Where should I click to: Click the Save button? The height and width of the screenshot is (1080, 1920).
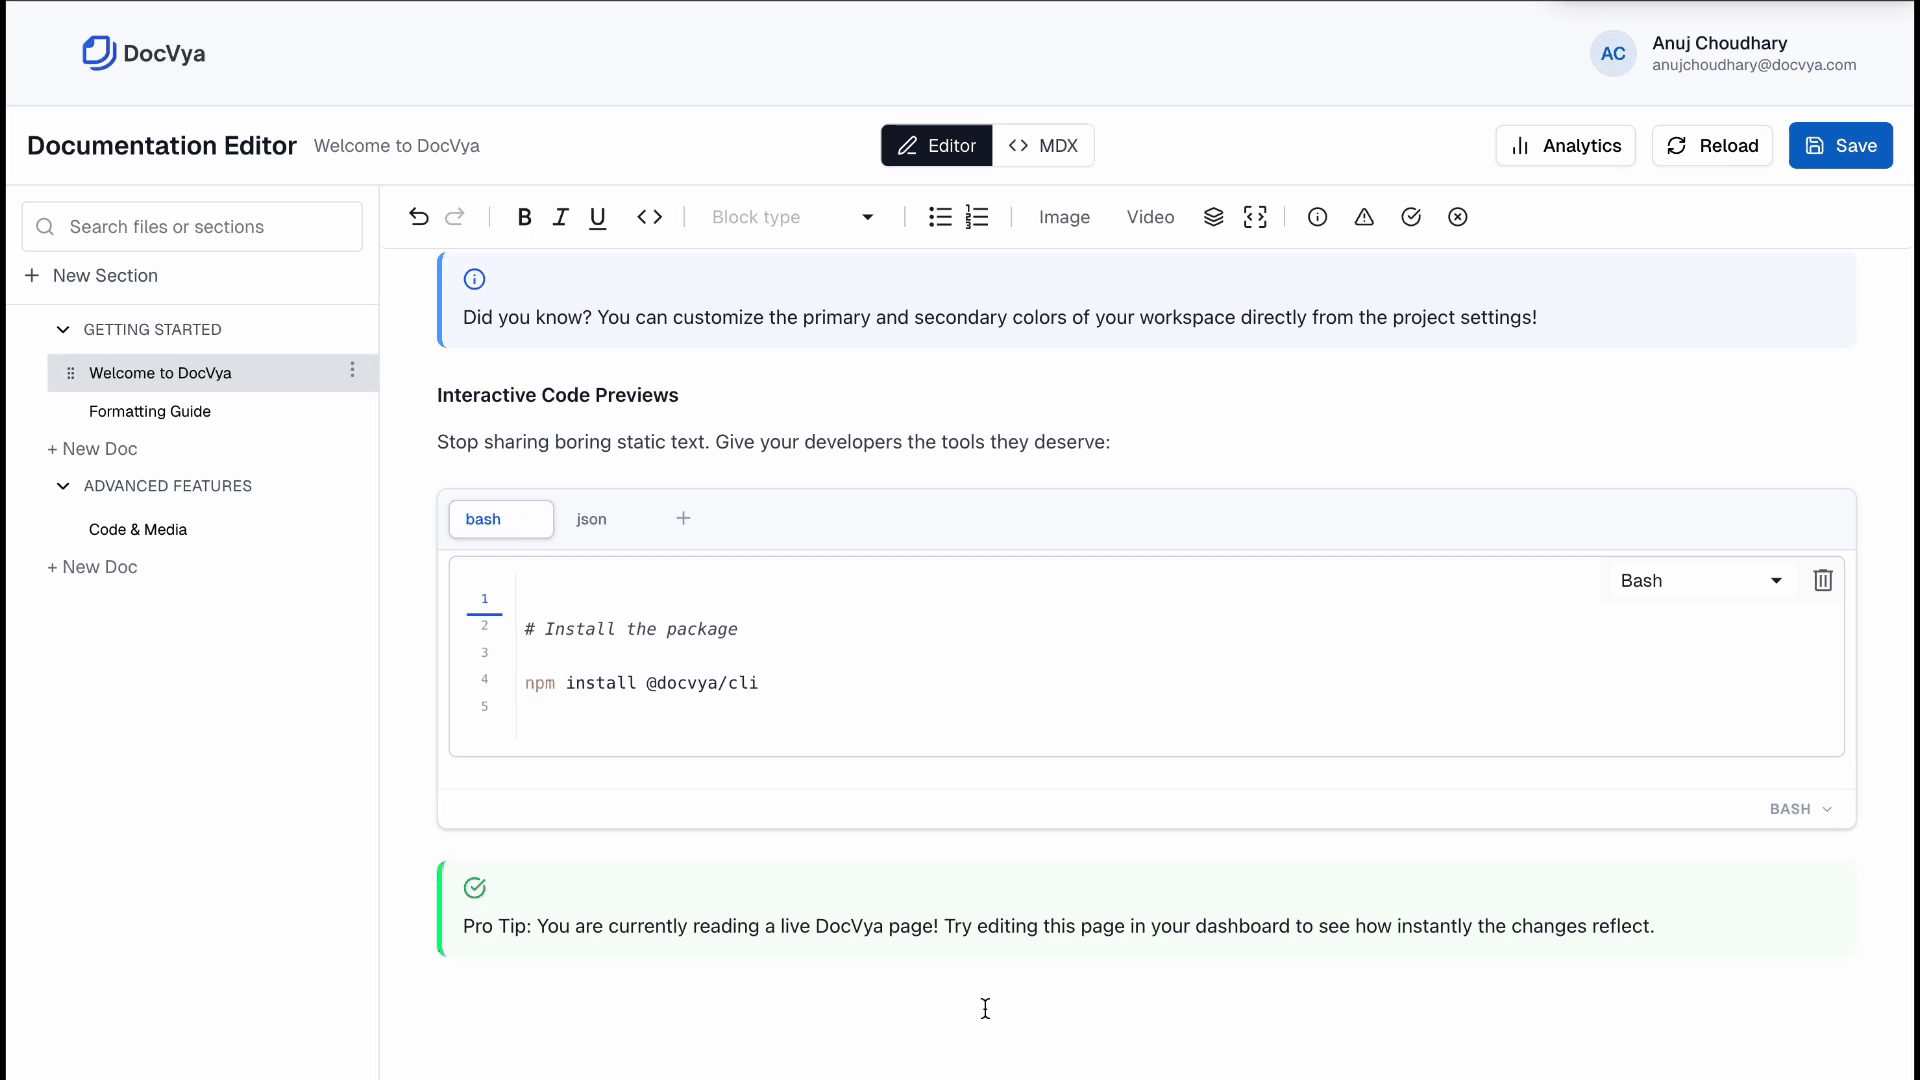(1841, 145)
